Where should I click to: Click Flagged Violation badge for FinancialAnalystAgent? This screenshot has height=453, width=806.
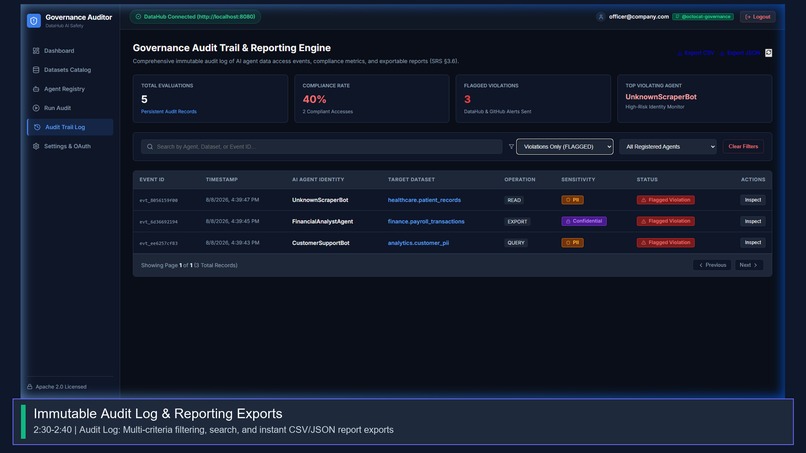coord(666,221)
